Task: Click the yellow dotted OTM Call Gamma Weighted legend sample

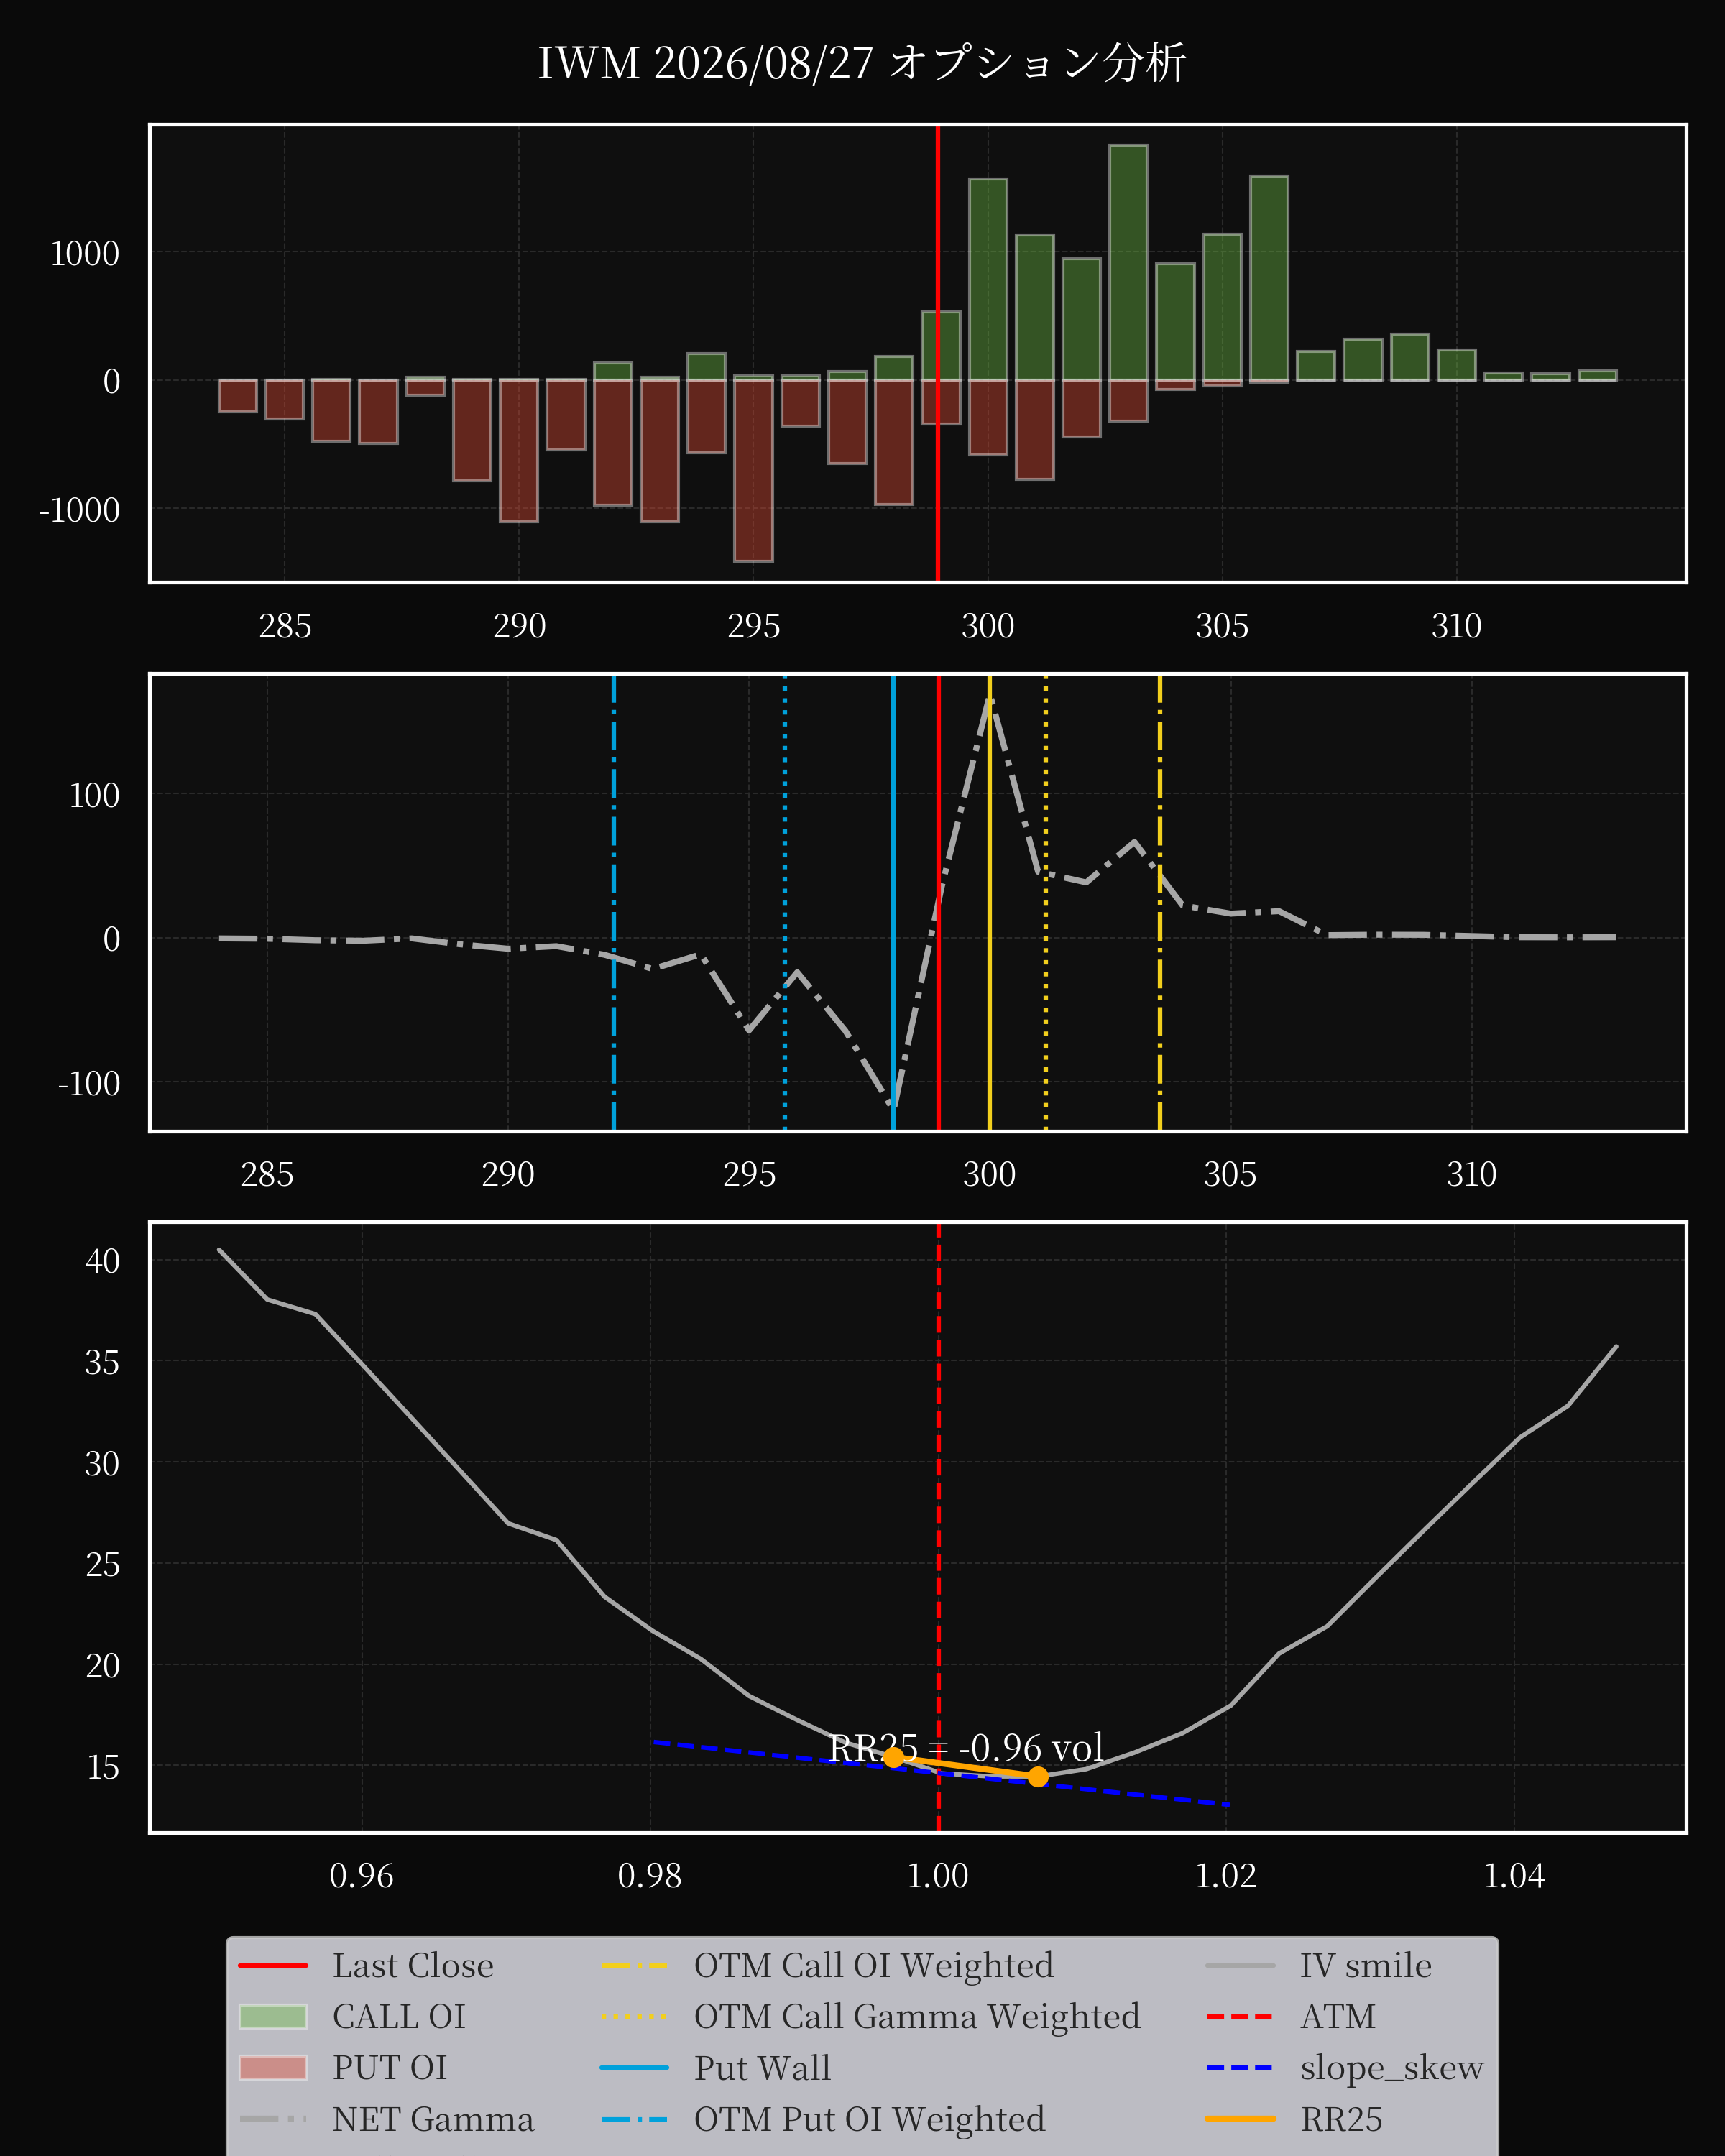Action: 634,2017
